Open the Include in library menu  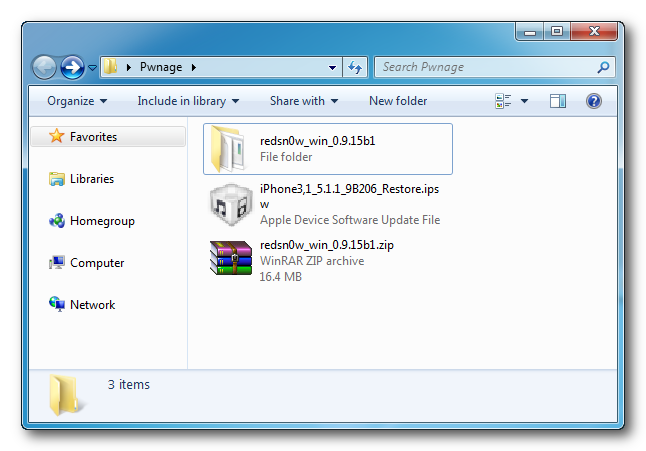click(188, 101)
